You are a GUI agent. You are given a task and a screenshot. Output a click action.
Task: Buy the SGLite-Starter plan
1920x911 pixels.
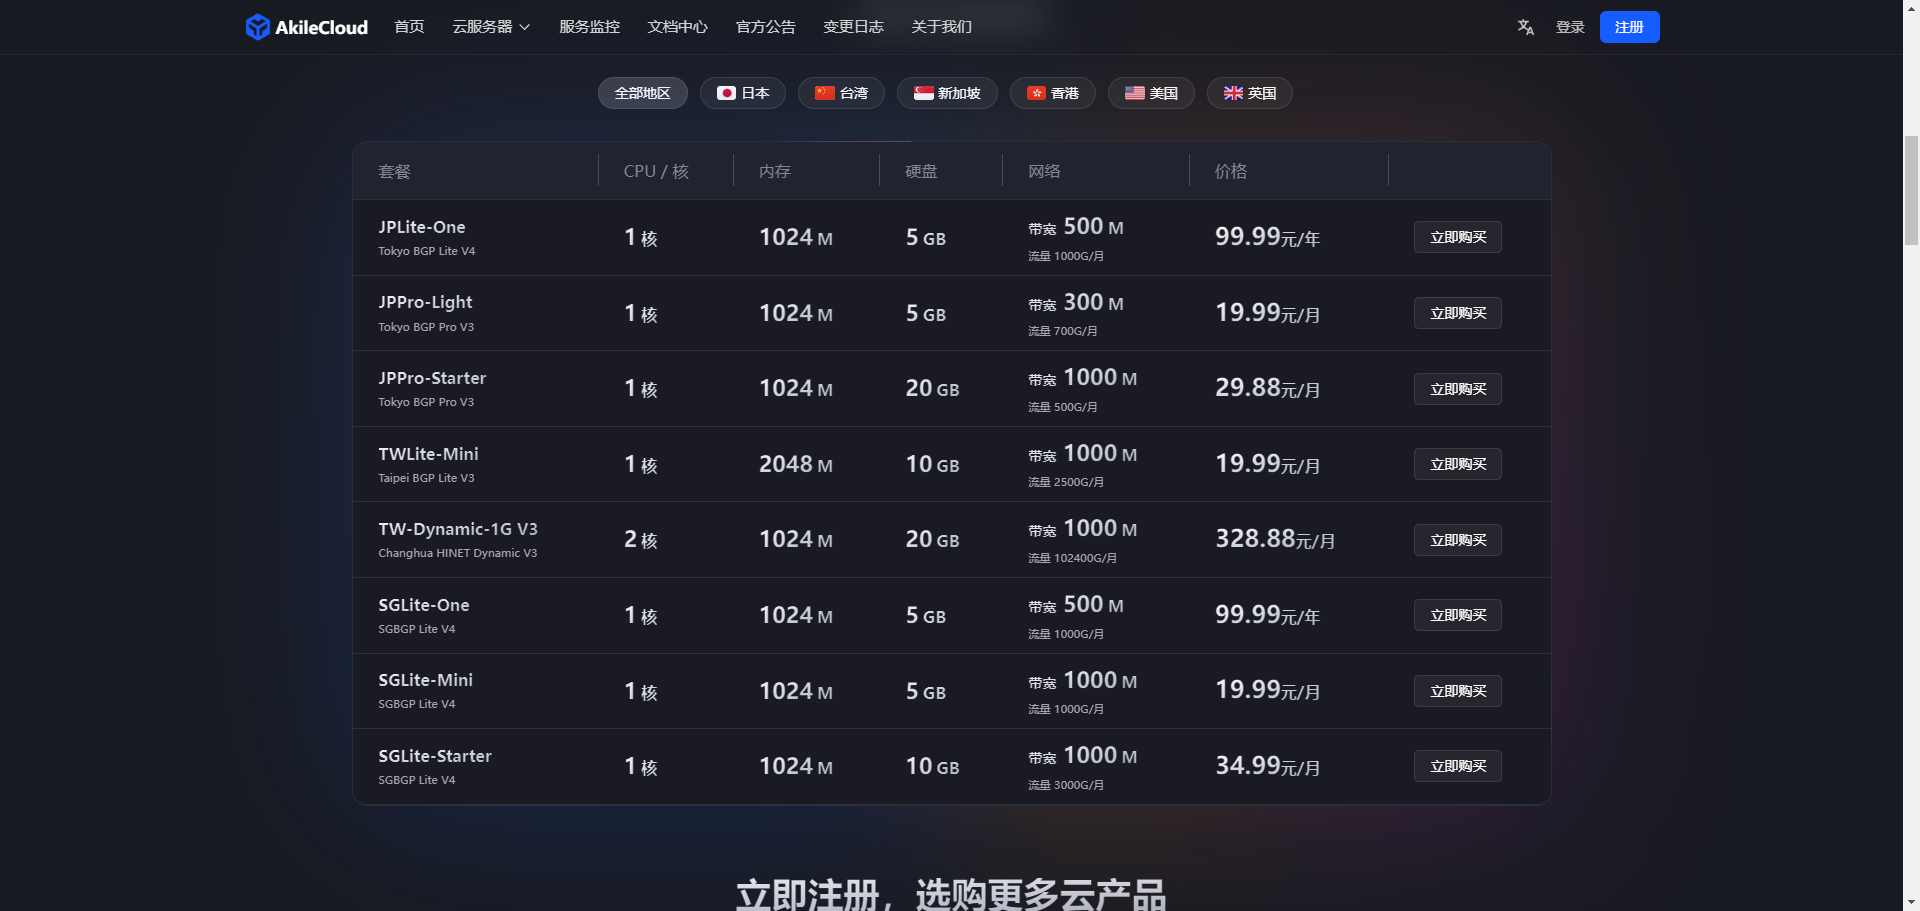point(1457,766)
